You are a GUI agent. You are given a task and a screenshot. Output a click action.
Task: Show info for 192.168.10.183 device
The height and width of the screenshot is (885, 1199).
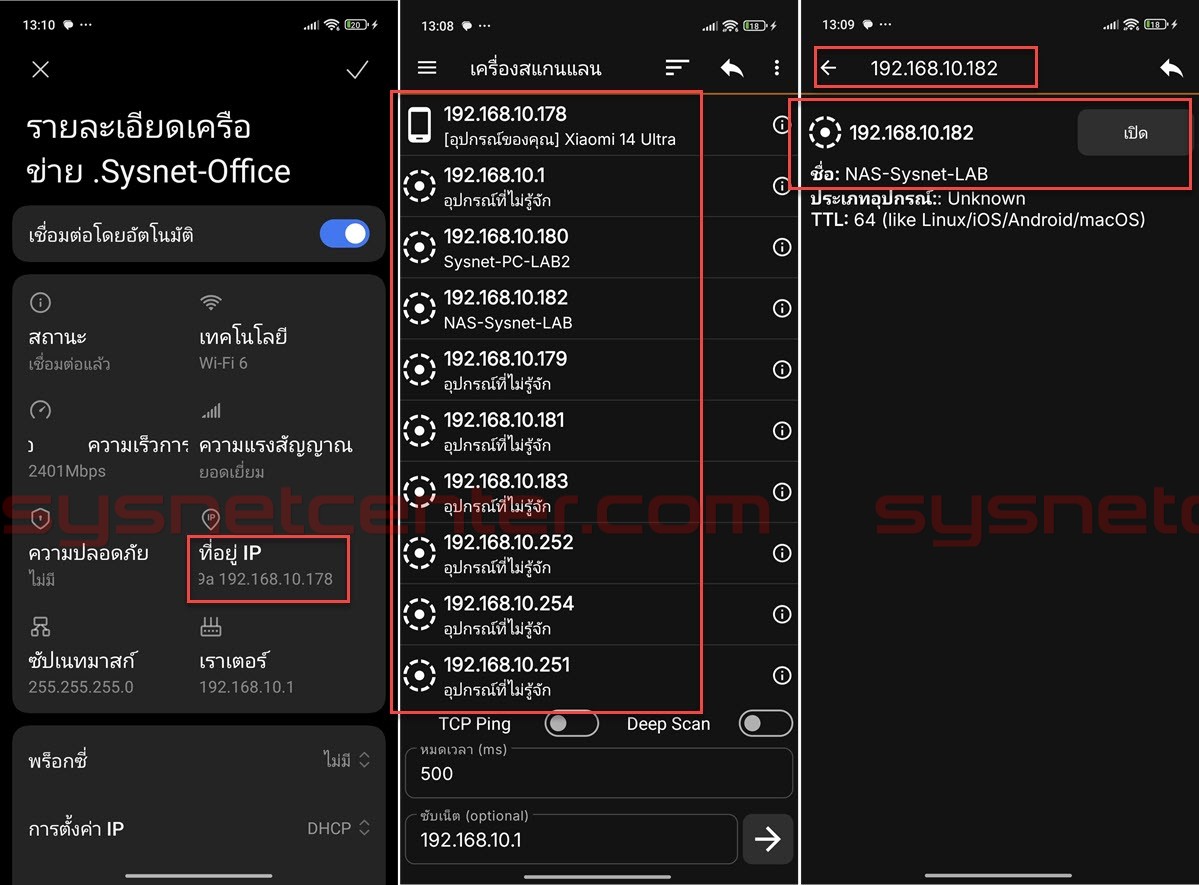pyautogui.click(x=781, y=492)
